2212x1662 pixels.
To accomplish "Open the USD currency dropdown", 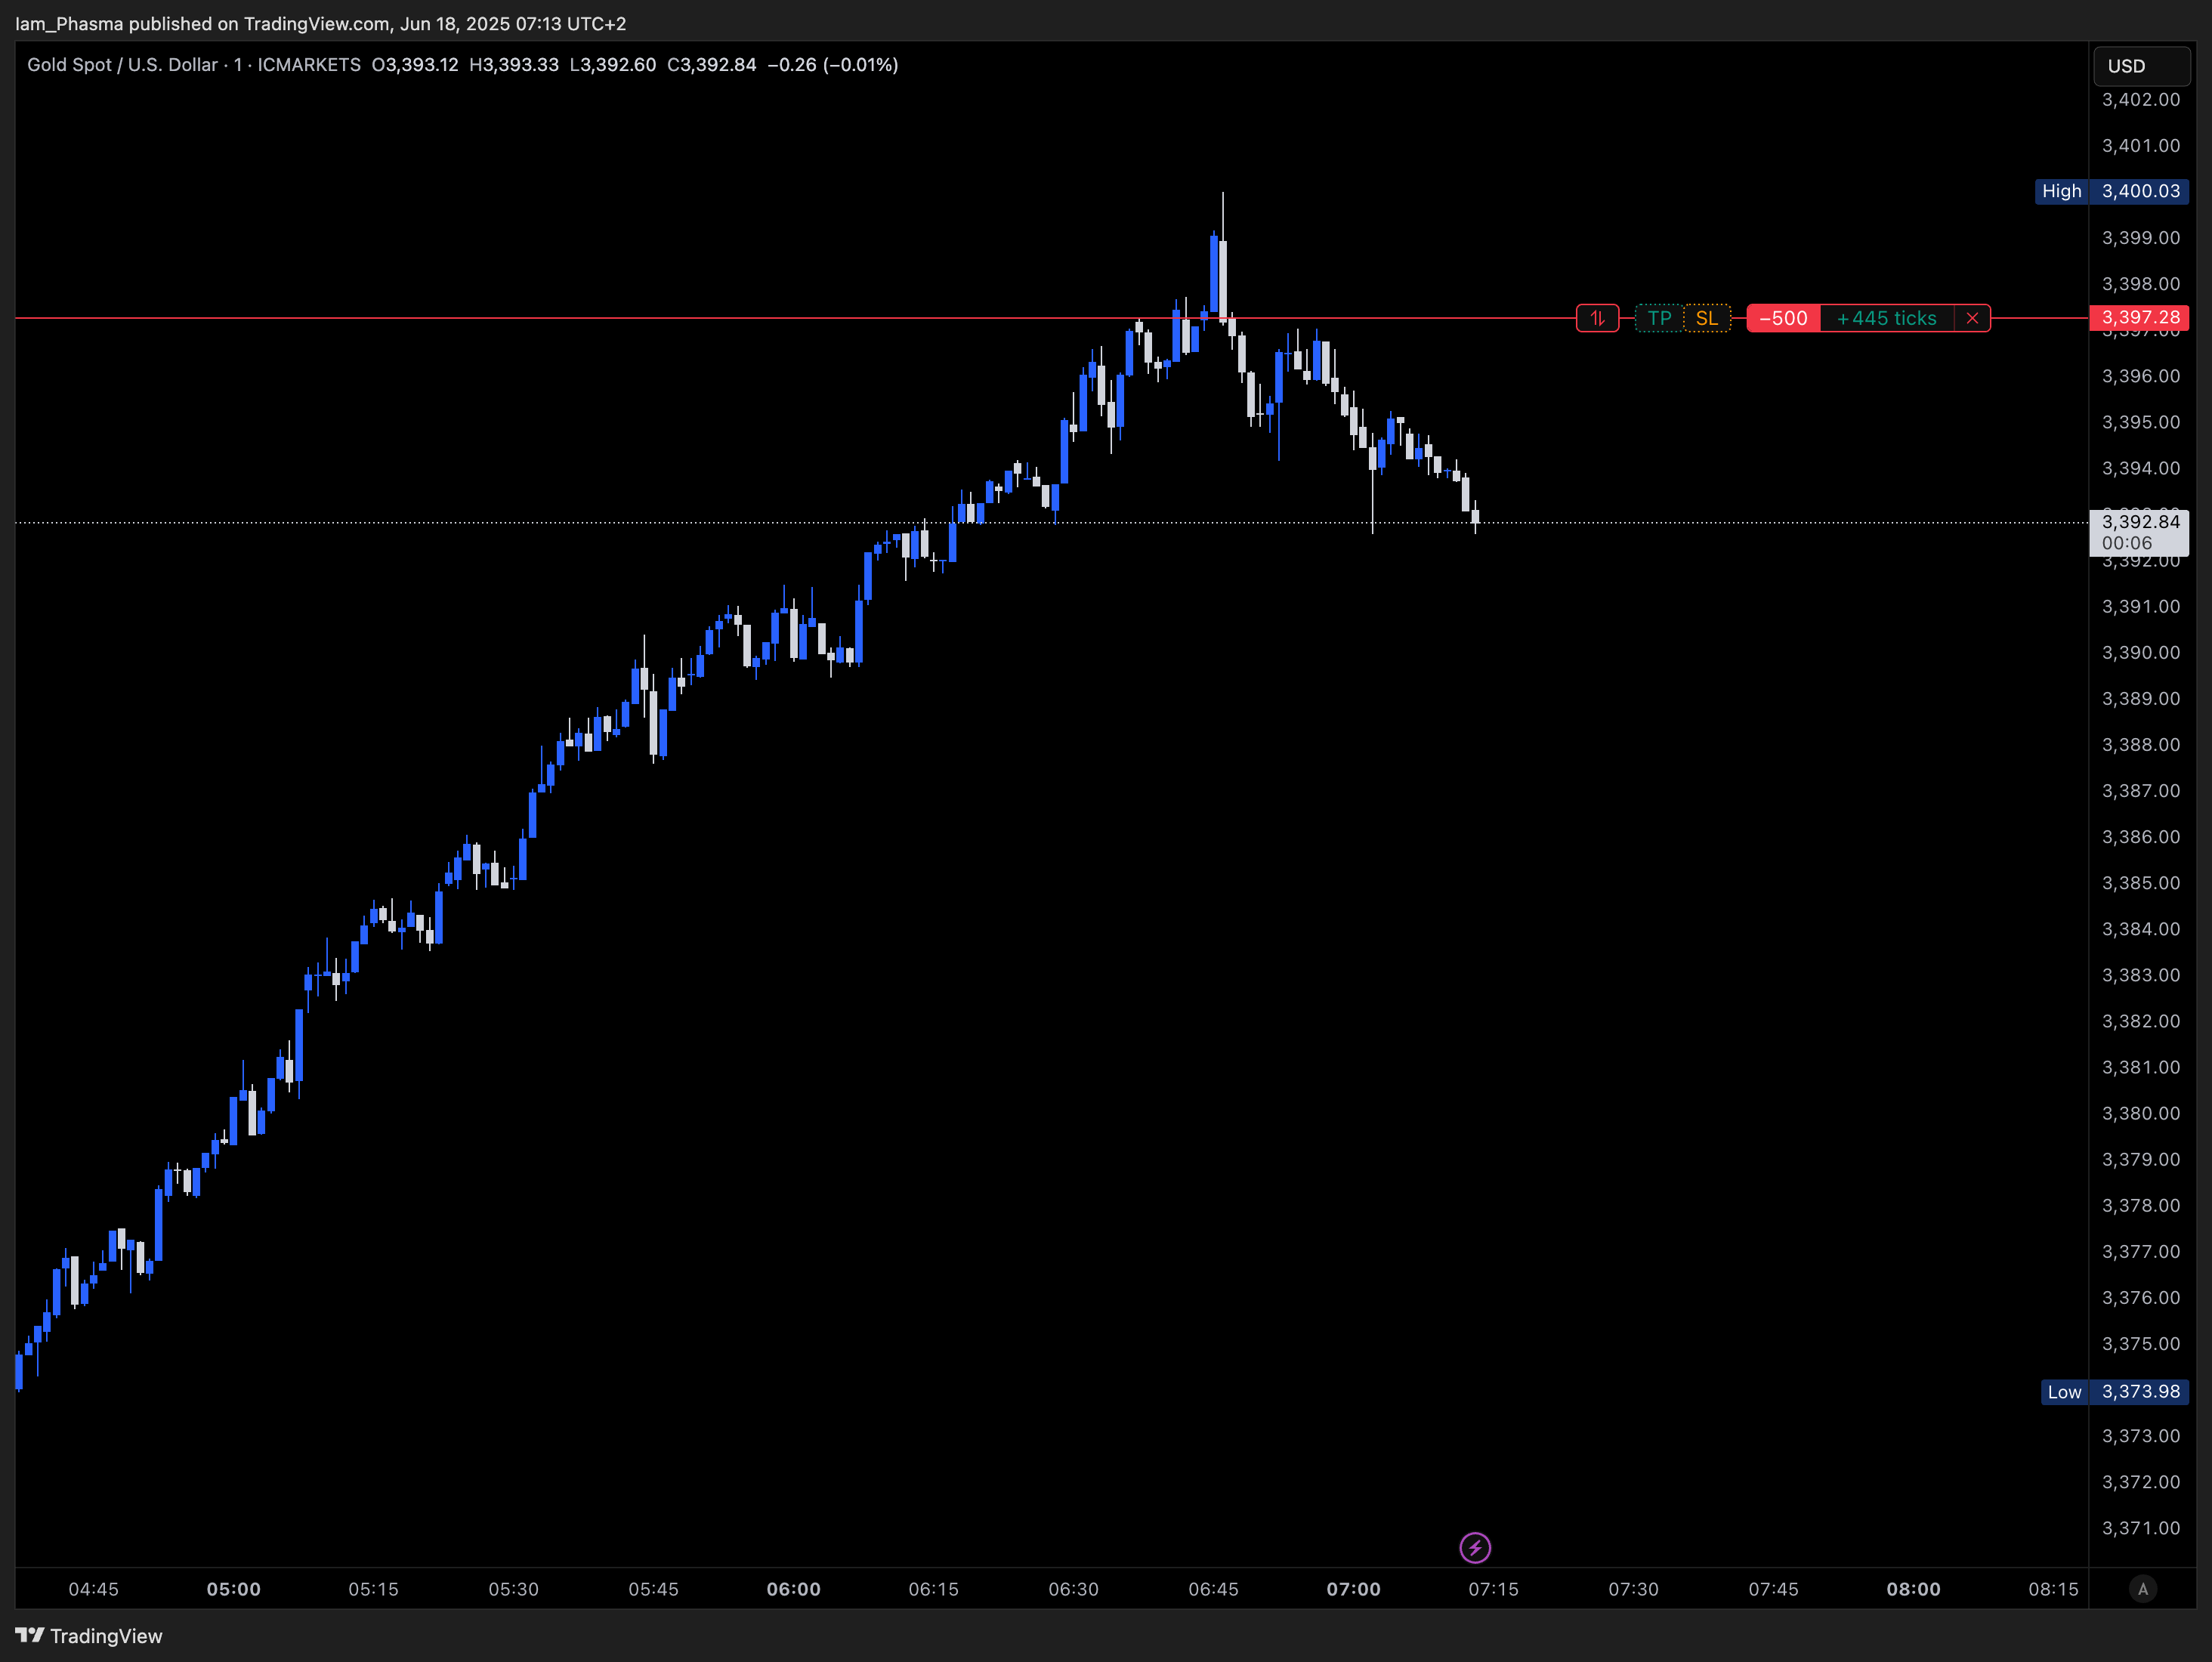I will click(2141, 66).
